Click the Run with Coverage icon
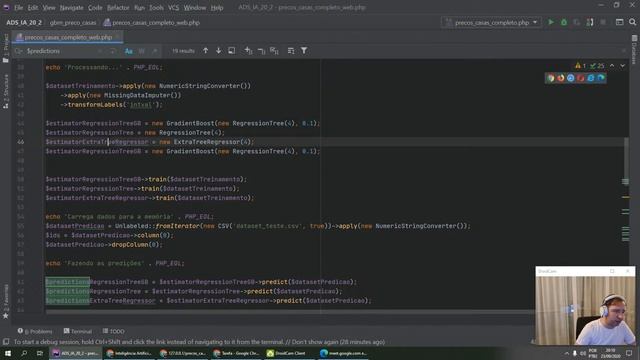640x360 pixels. (577, 22)
